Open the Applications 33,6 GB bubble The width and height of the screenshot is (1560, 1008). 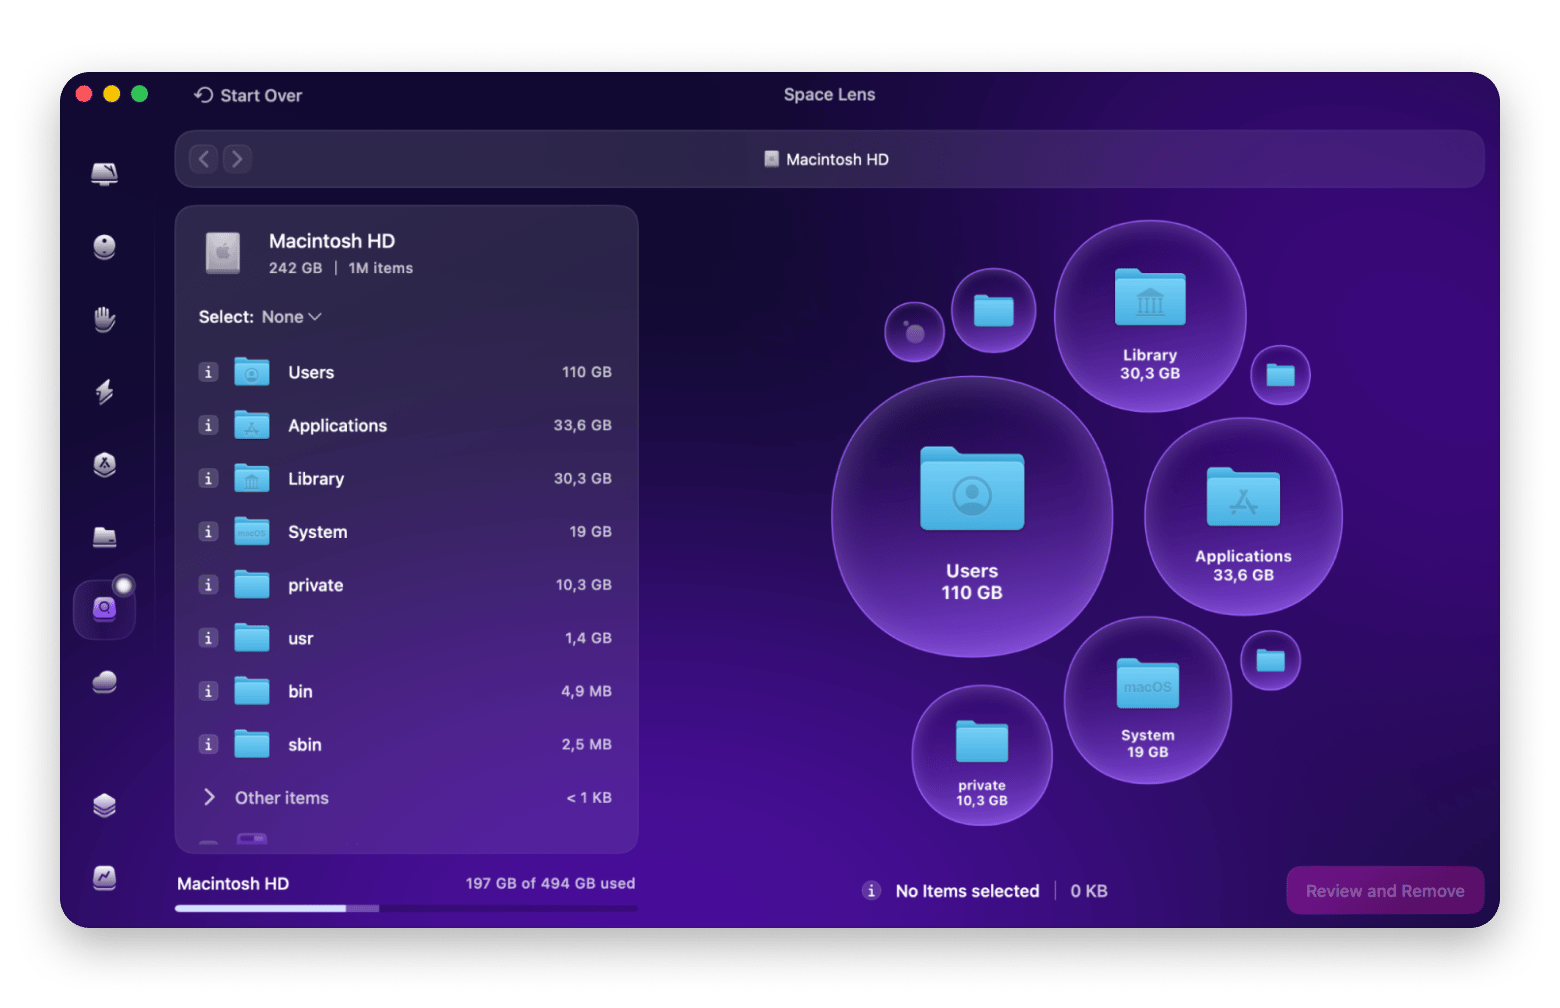(1243, 517)
